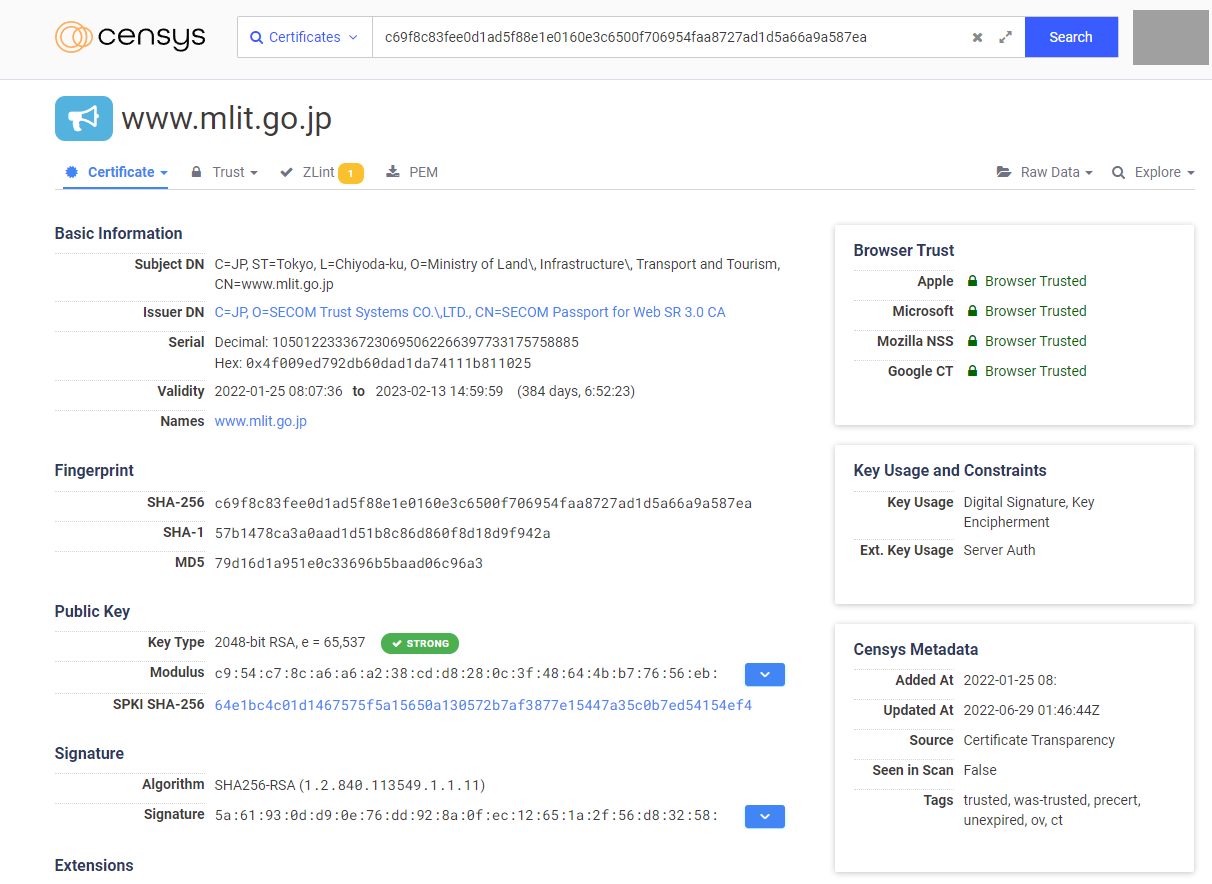Click the Censys logo icon
This screenshot has height=884, width=1212.
pyautogui.click(x=74, y=37)
